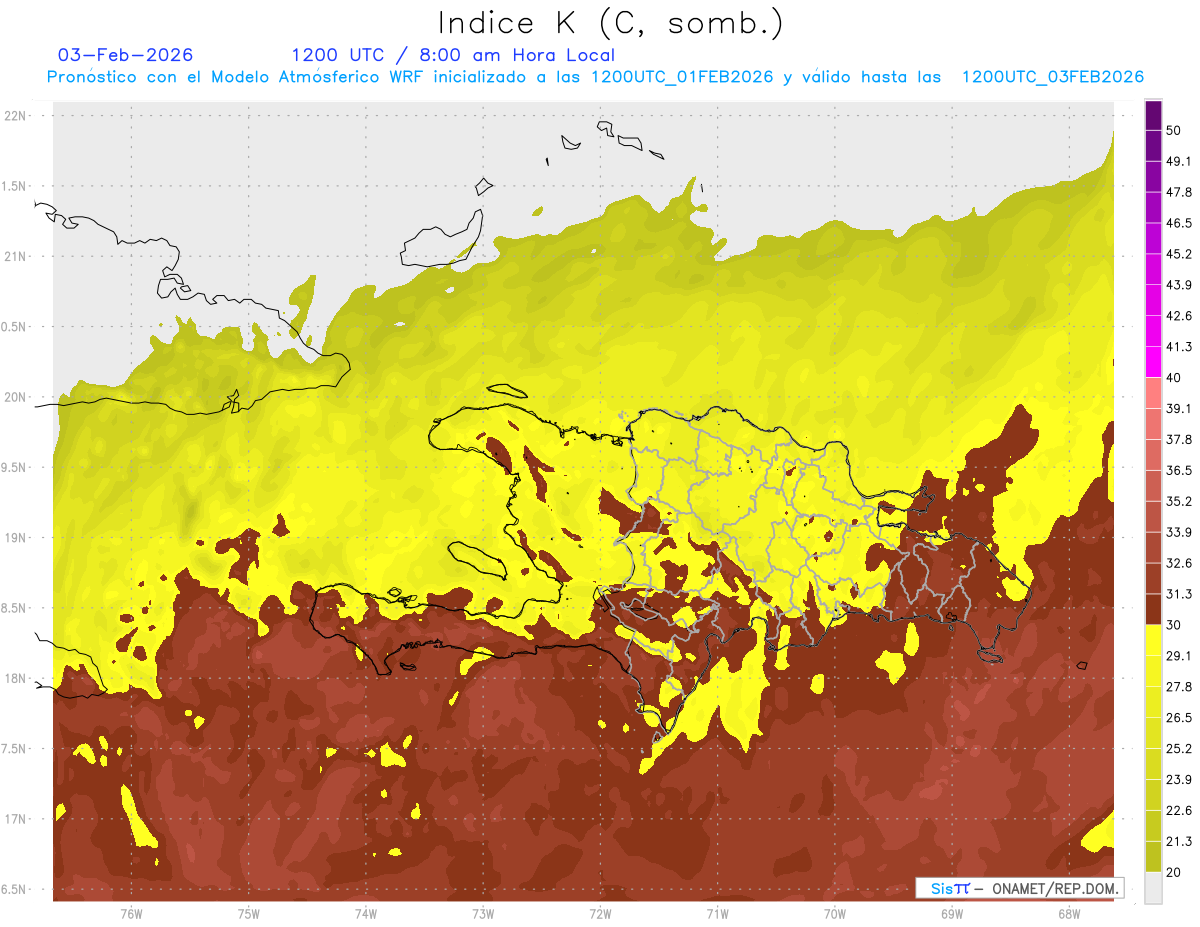This screenshot has height=927, width=1200.
Task: Click colorbar label '42.6'
Action: point(1178,316)
